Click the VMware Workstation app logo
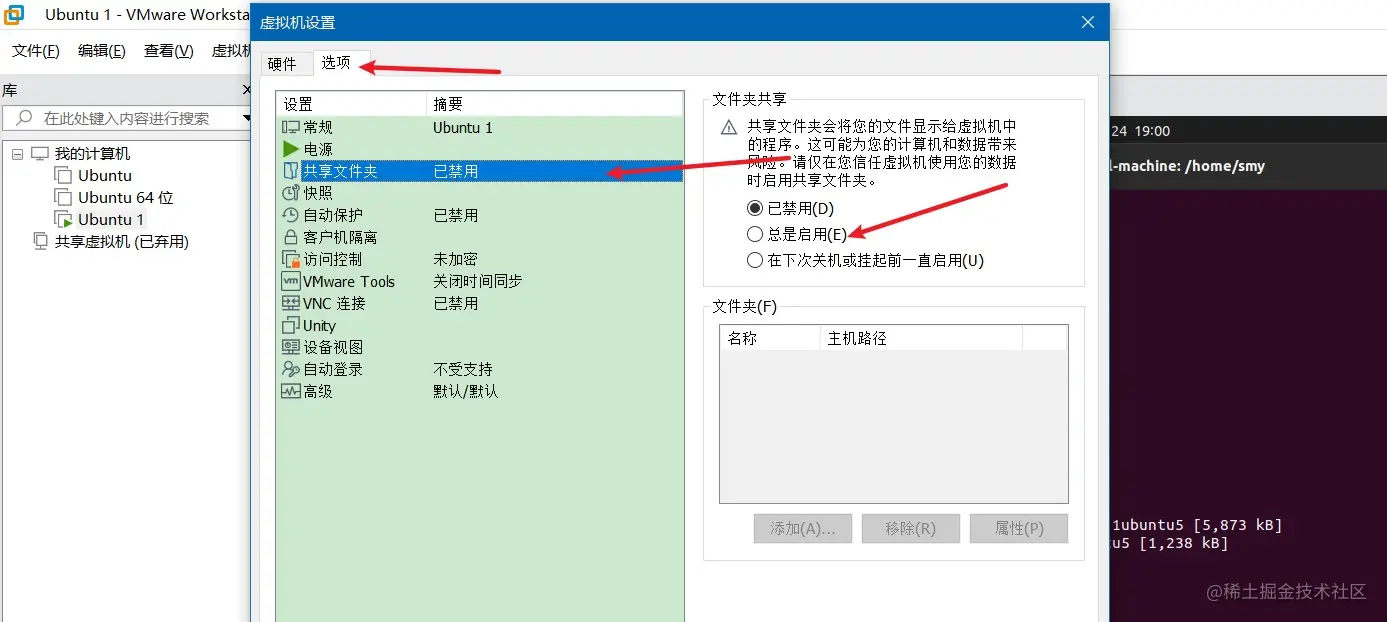 point(15,15)
